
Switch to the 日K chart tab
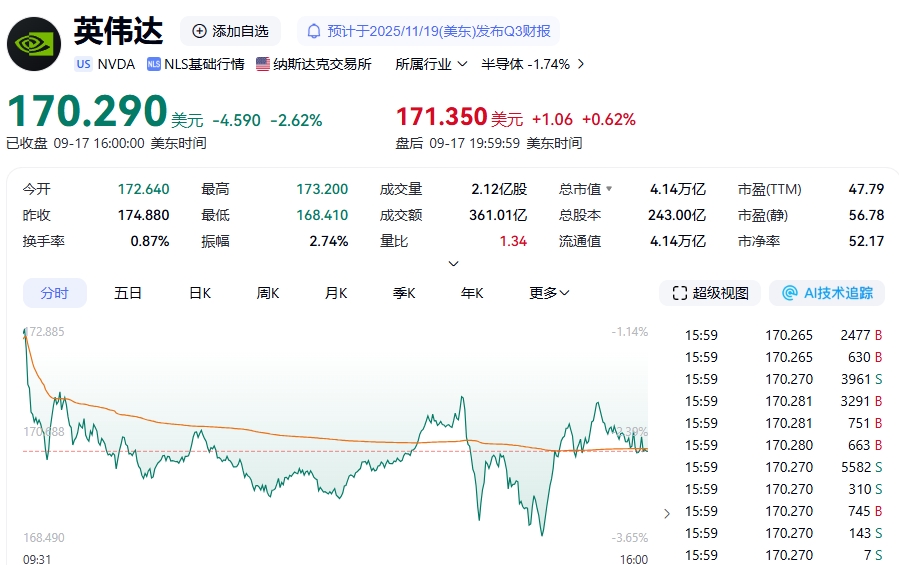200,293
